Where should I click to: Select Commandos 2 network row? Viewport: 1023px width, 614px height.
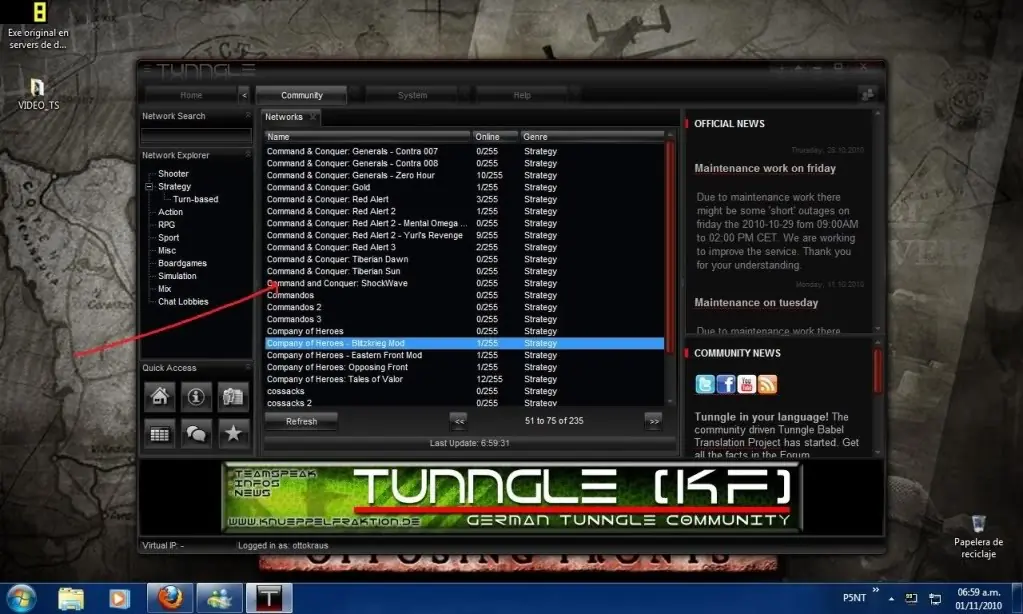(x=465, y=307)
